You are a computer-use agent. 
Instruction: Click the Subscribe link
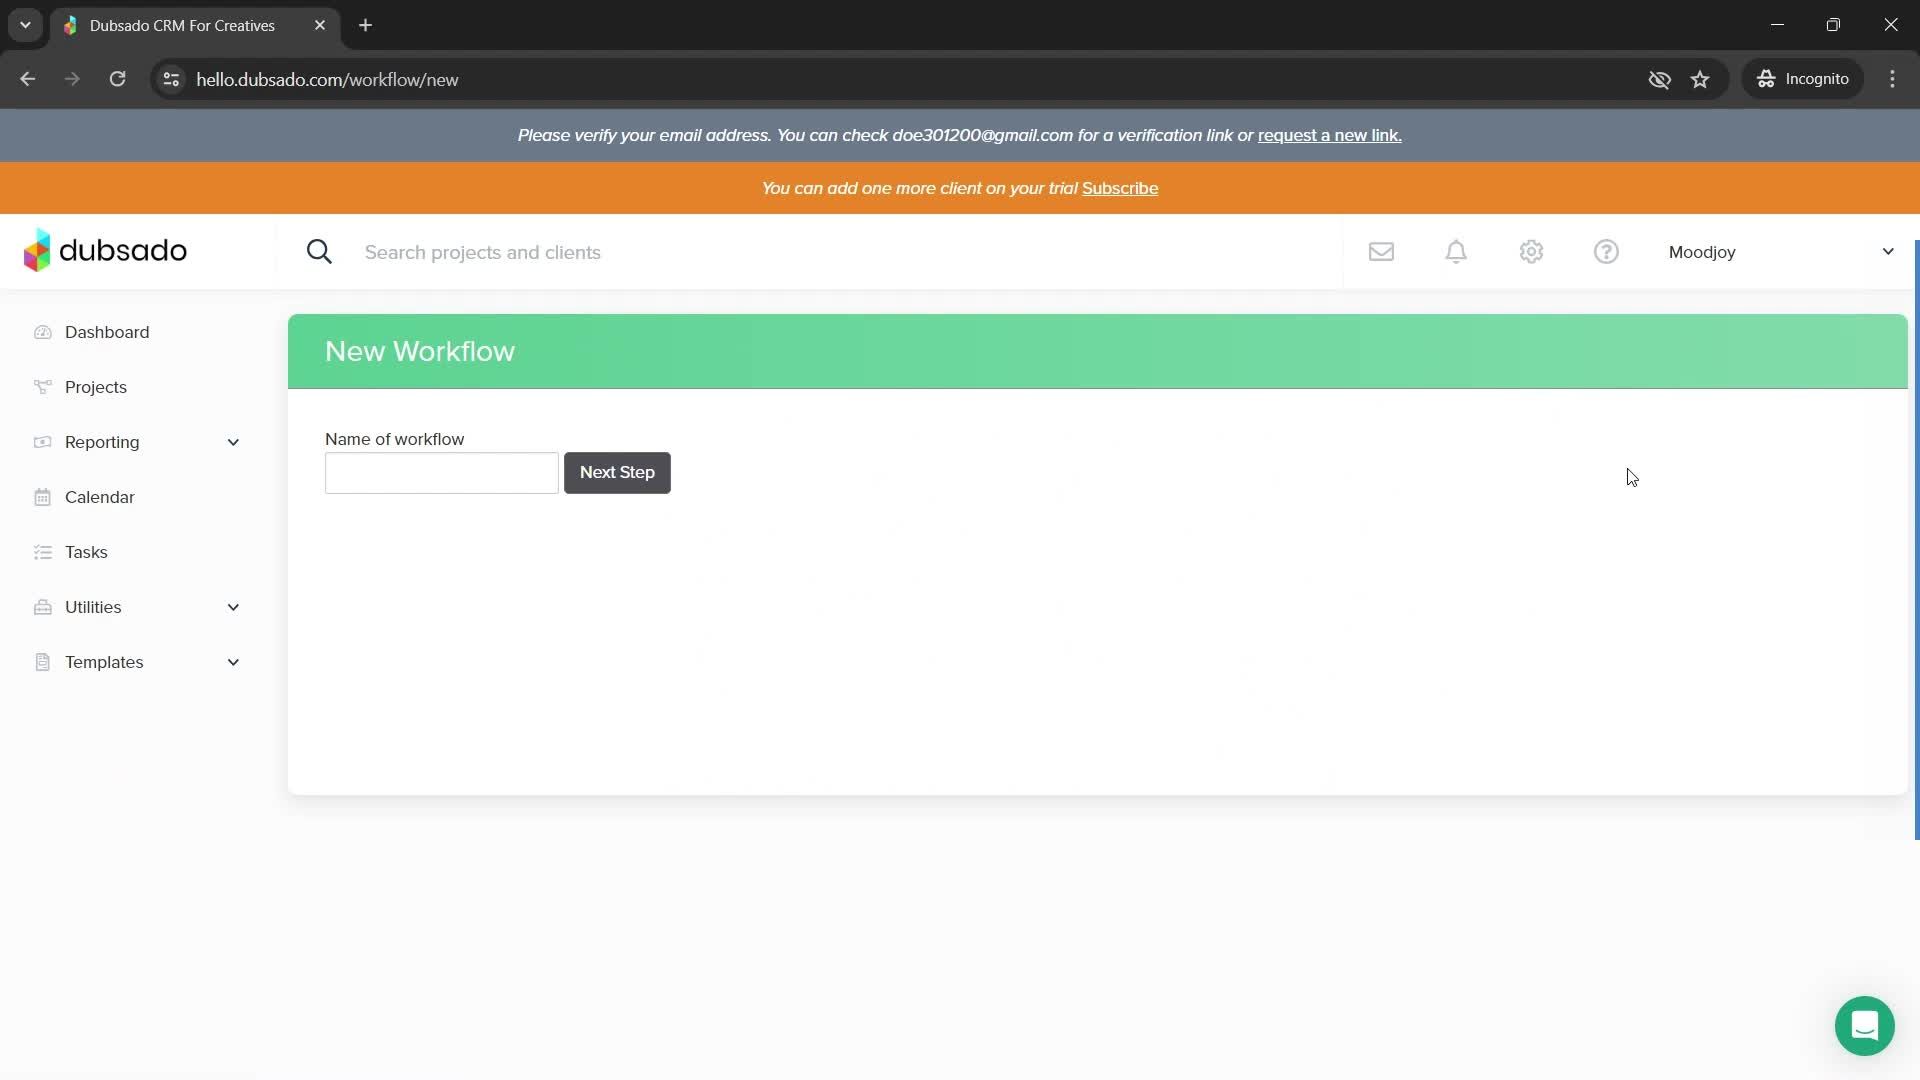1120,188
